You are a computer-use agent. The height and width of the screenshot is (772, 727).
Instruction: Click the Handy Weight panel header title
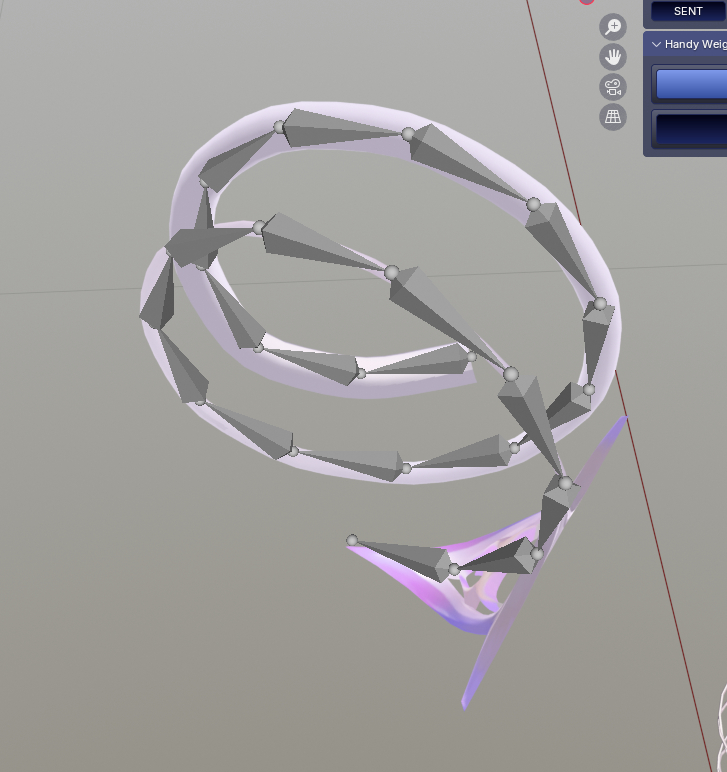pyautogui.click(x=695, y=45)
